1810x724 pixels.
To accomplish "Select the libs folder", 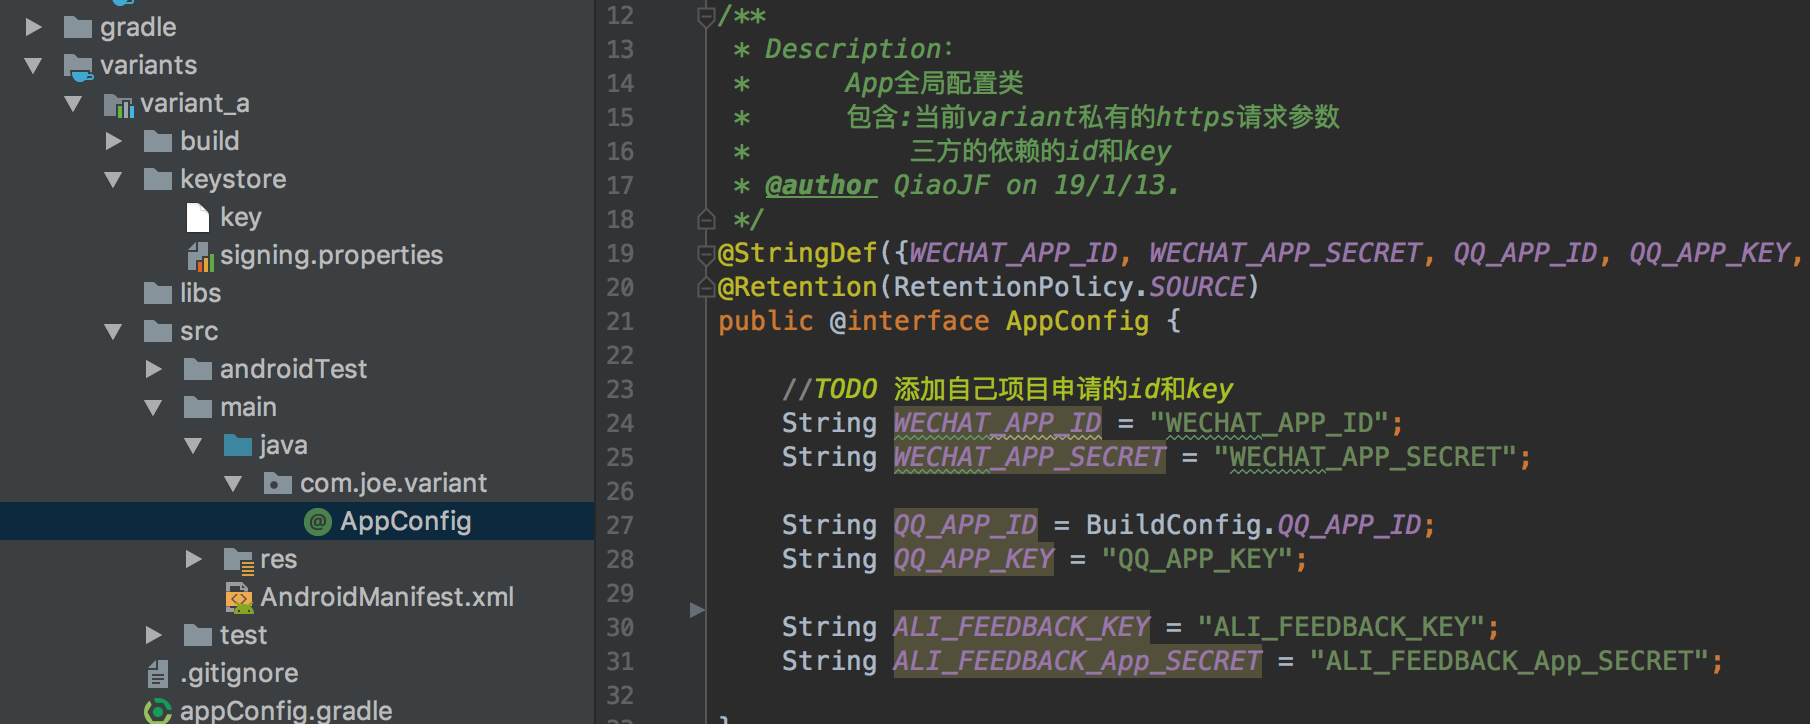I will pos(200,293).
